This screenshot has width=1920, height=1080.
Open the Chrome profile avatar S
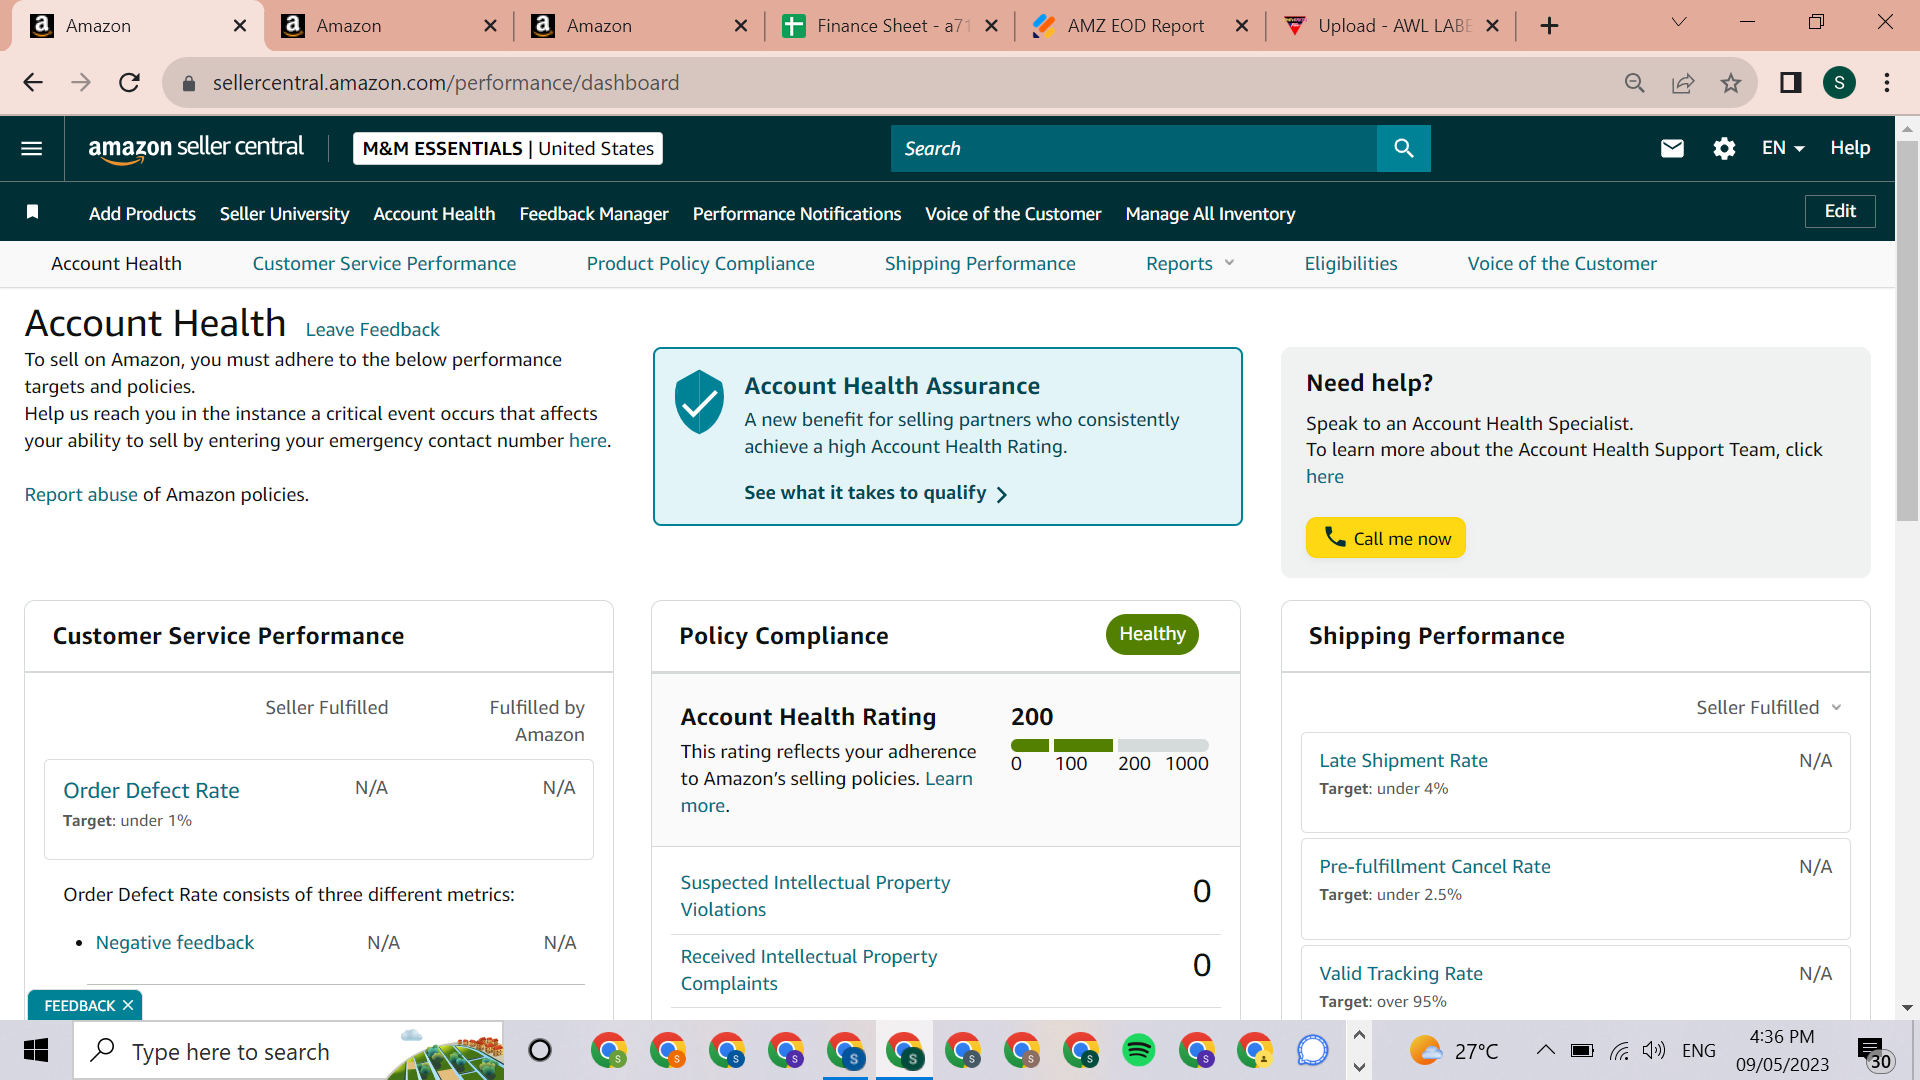point(1839,83)
